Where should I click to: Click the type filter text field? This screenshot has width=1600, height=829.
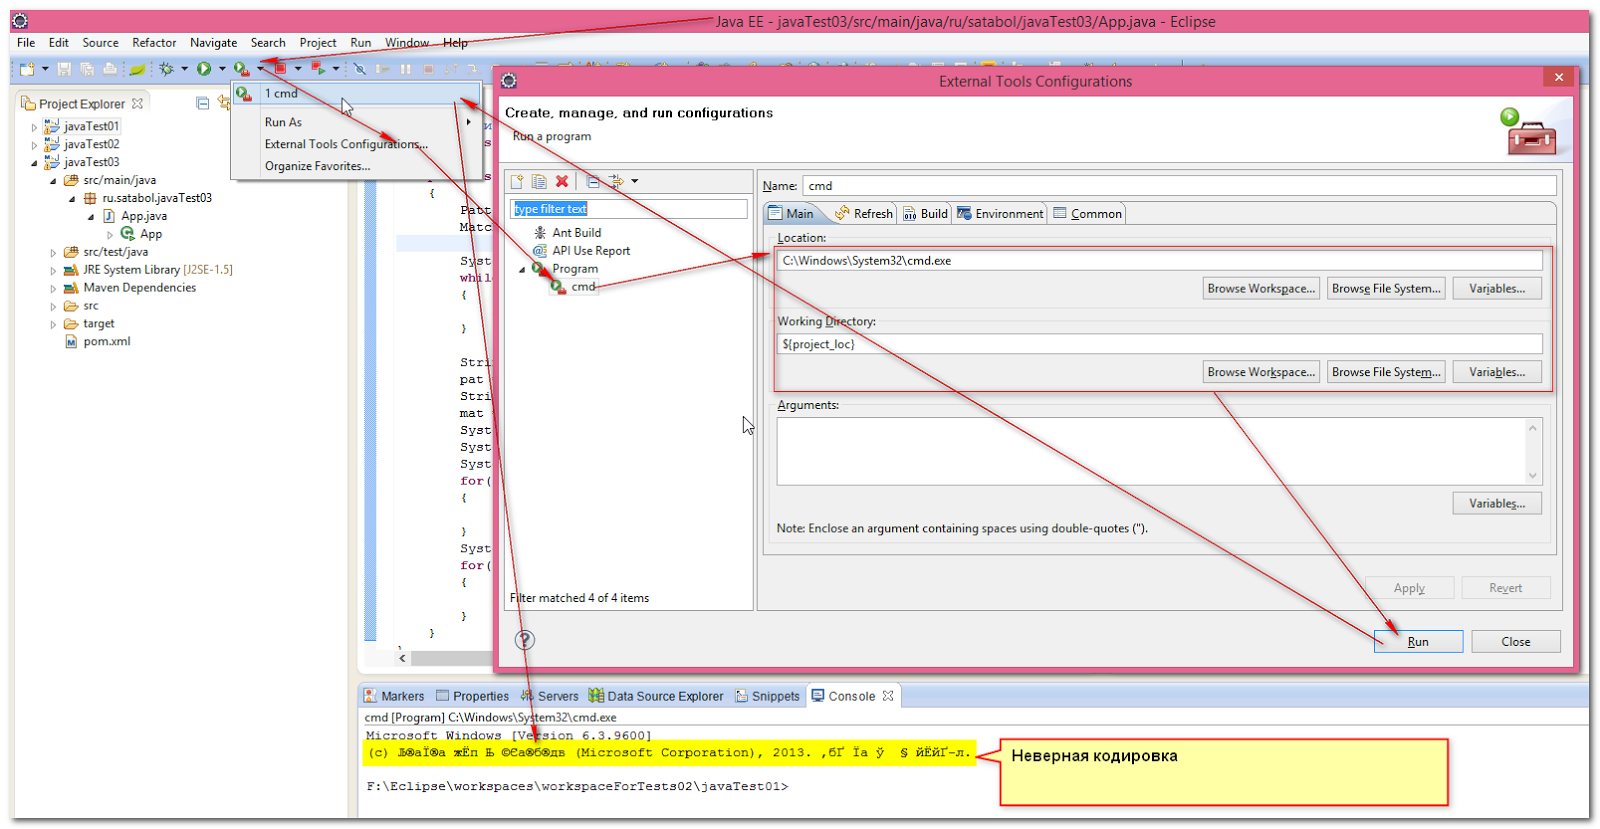click(x=629, y=208)
